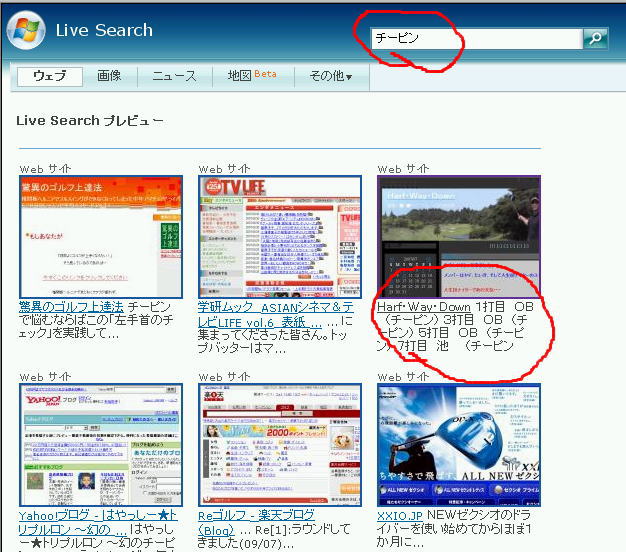Image resolution: width=626 pixels, height=552 pixels.
Task: Click the Live Search プレビュー heading
Action: (x=90, y=121)
